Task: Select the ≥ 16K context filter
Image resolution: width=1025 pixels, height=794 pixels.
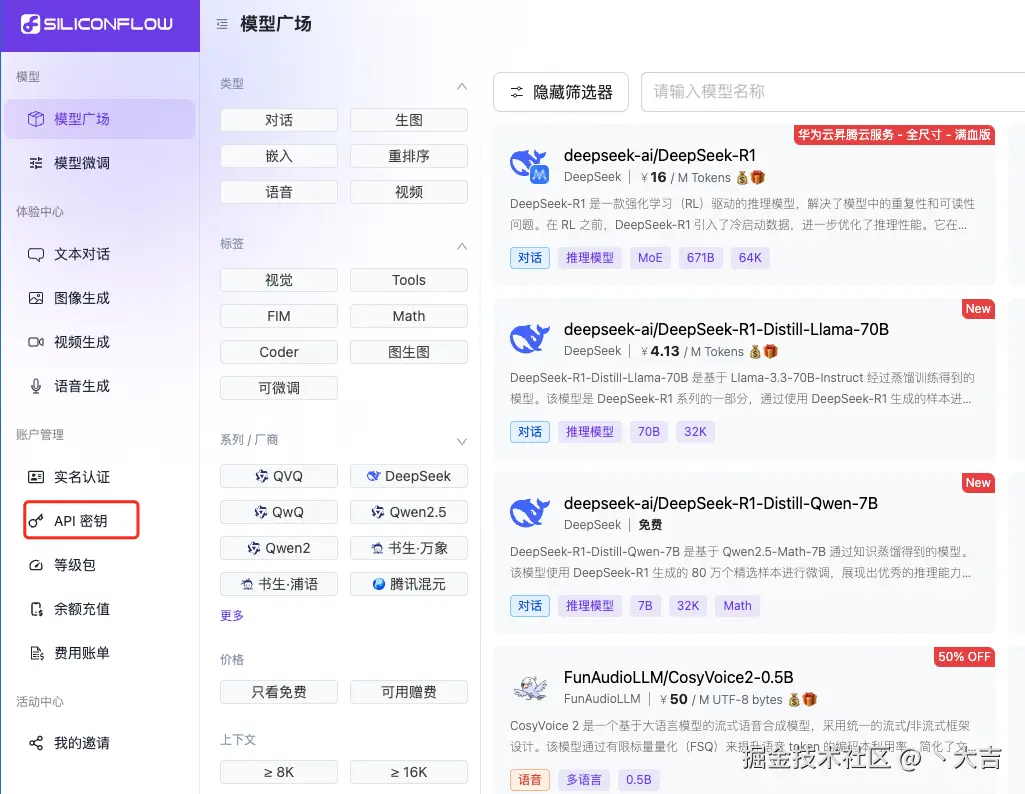Action: pos(409,772)
